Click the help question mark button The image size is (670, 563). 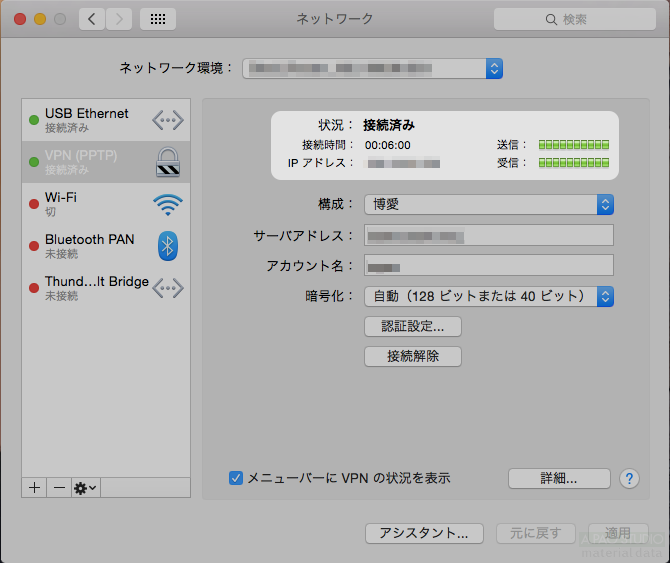point(629,478)
